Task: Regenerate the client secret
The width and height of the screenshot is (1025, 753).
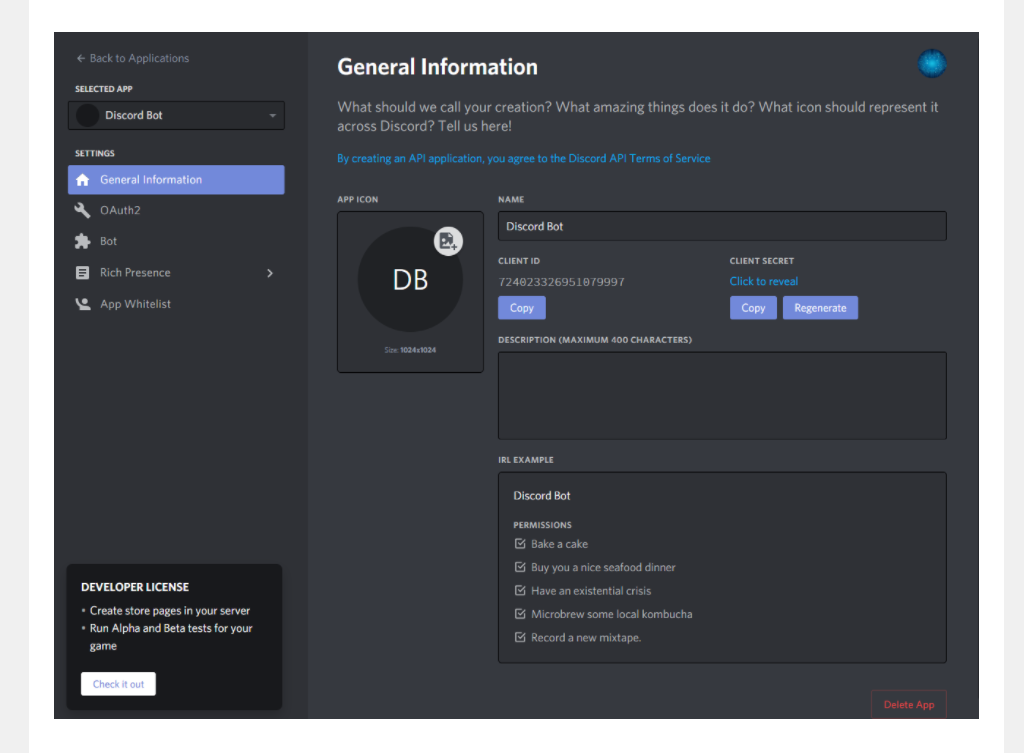Action: click(820, 308)
